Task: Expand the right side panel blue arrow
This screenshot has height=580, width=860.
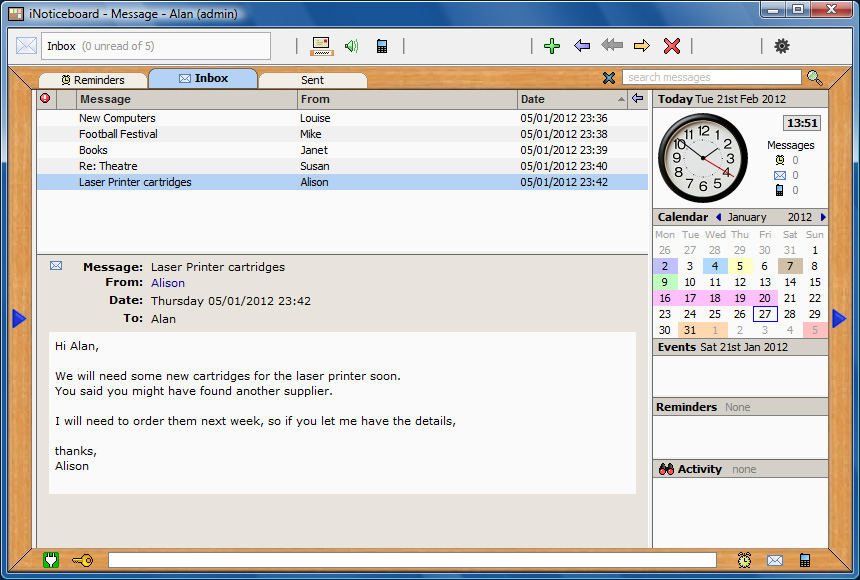Action: click(839, 318)
